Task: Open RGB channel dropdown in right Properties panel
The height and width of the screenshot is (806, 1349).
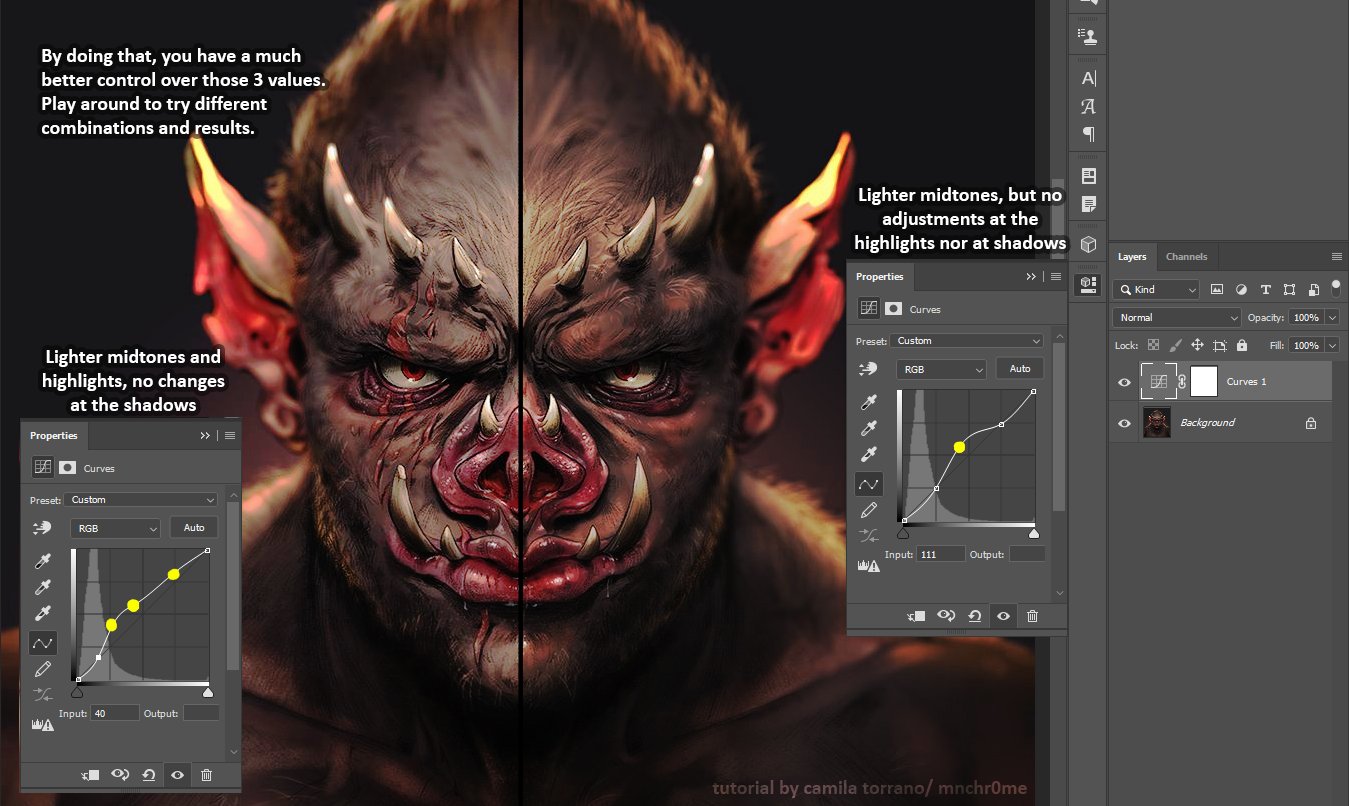Action: (942, 369)
